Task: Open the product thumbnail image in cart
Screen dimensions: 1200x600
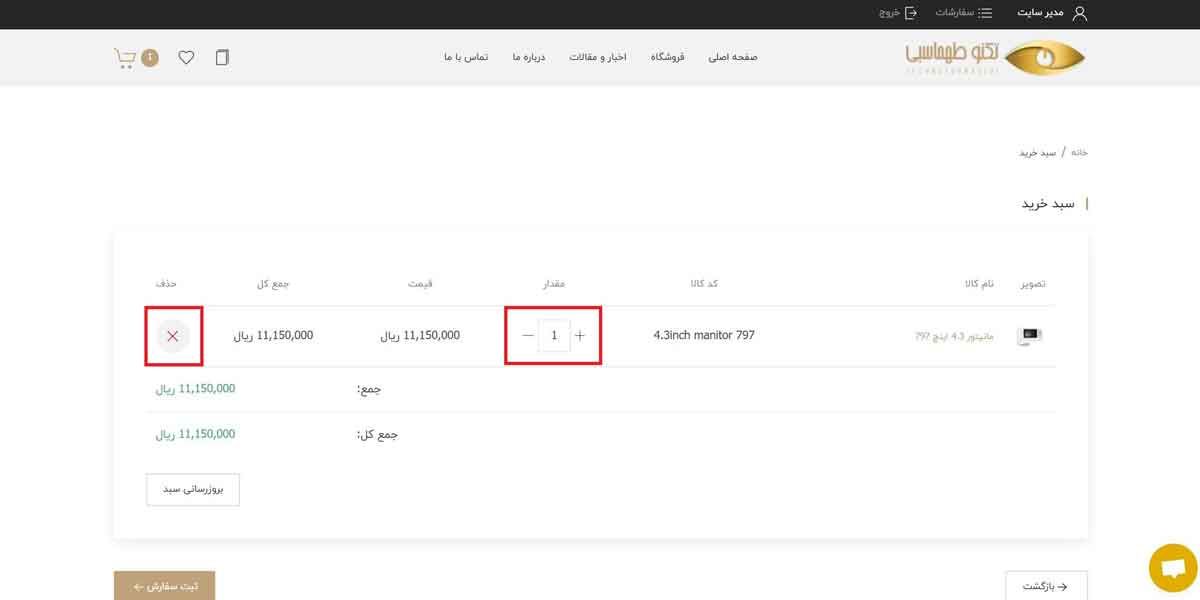Action: [x=1029, y=337]
